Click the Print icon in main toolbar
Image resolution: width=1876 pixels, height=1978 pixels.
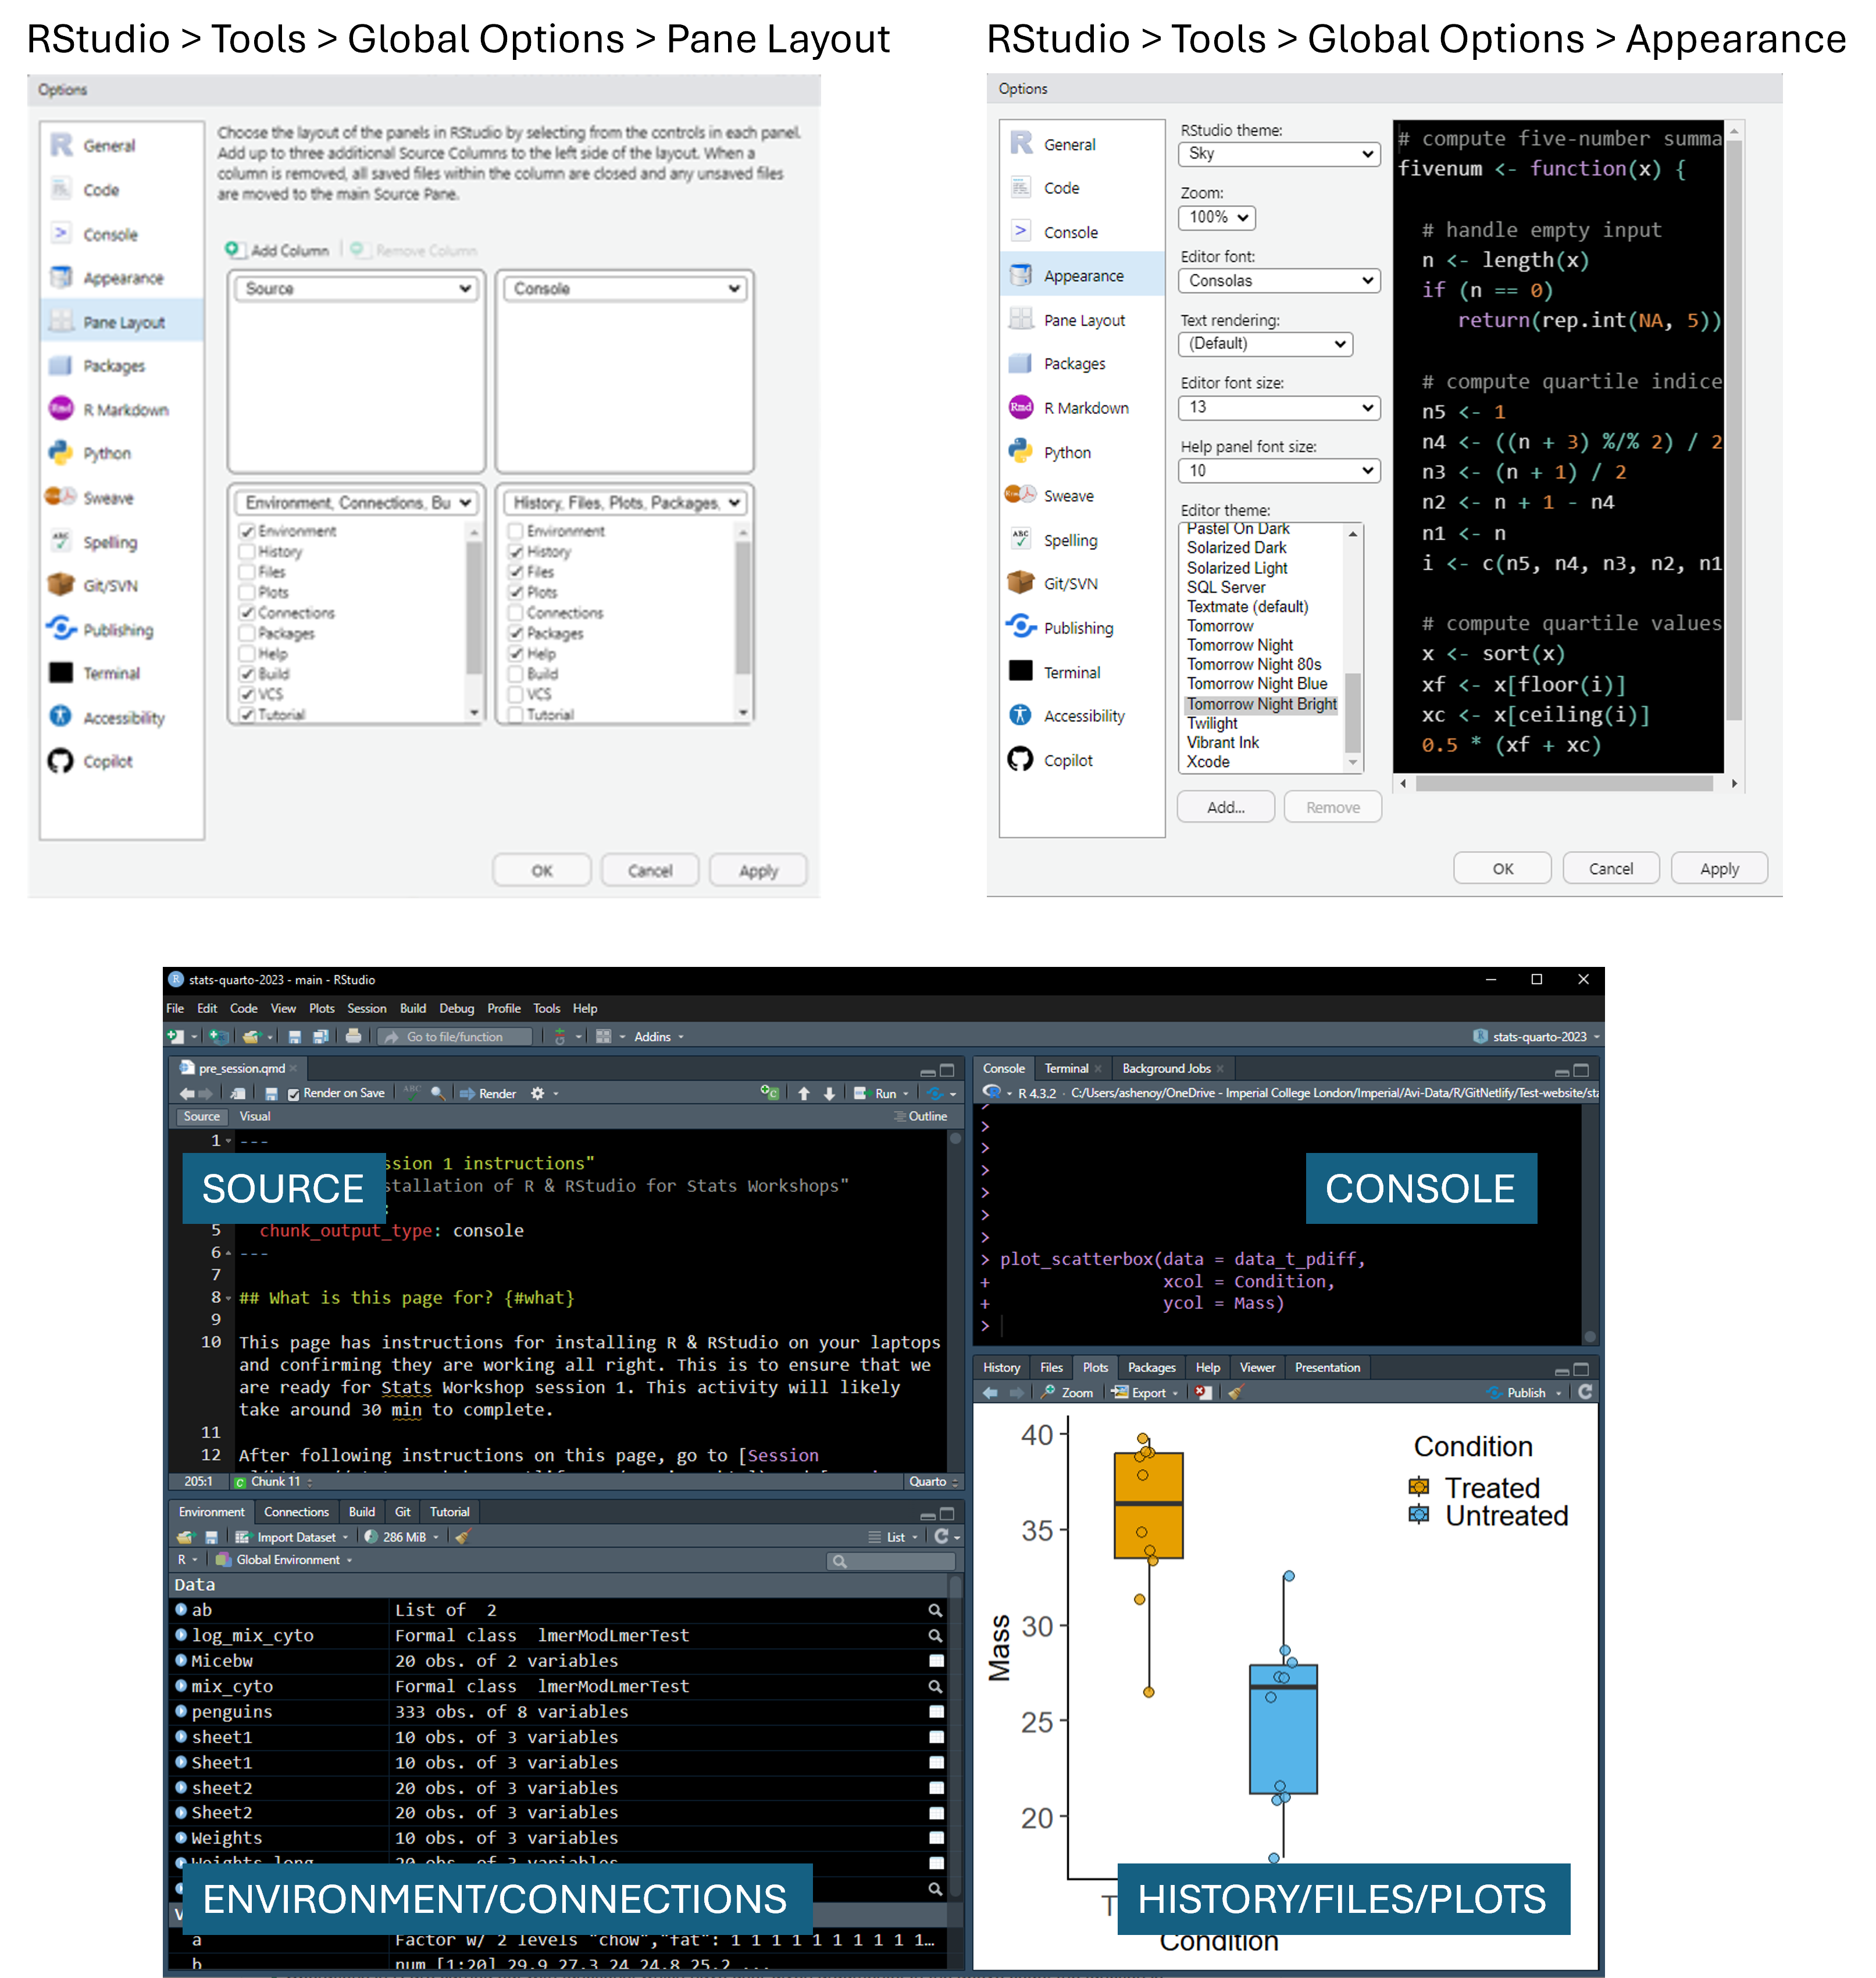click(x=353, y=1037)
